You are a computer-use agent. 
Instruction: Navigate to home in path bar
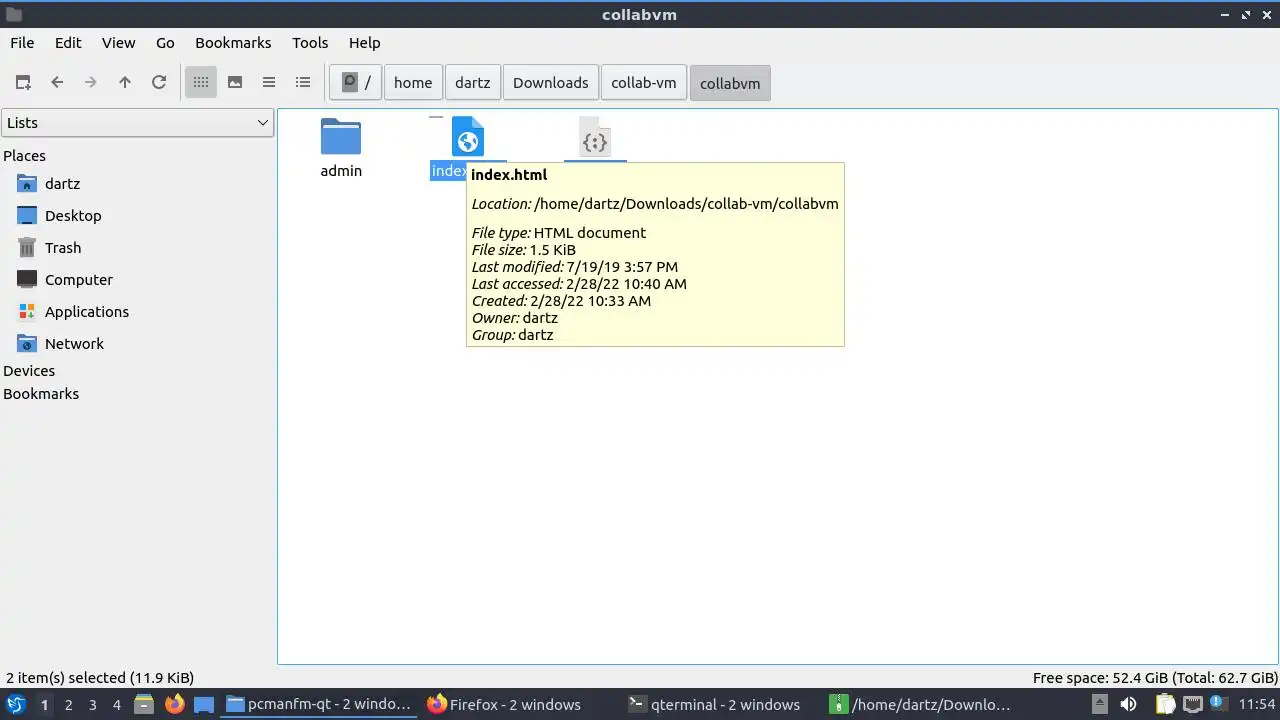point(413,83)
